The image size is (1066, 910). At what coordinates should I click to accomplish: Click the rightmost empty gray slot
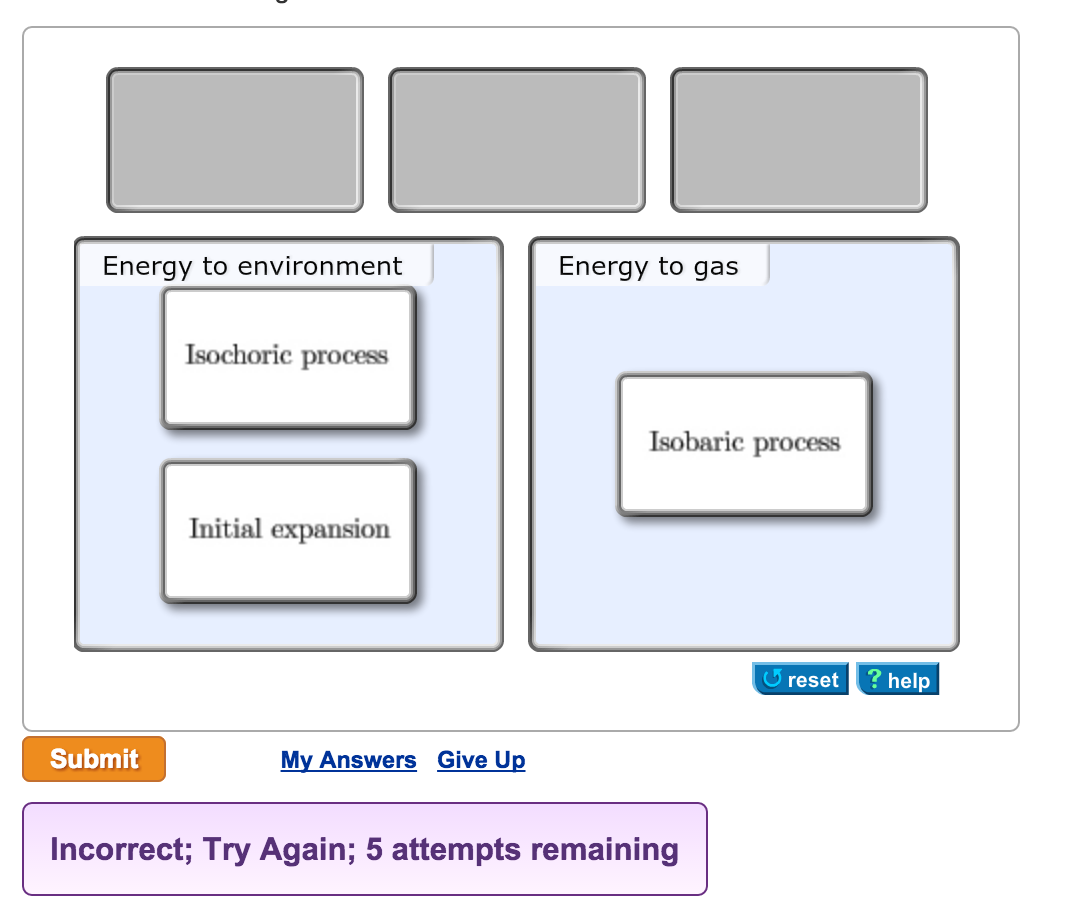click(798, 139)
